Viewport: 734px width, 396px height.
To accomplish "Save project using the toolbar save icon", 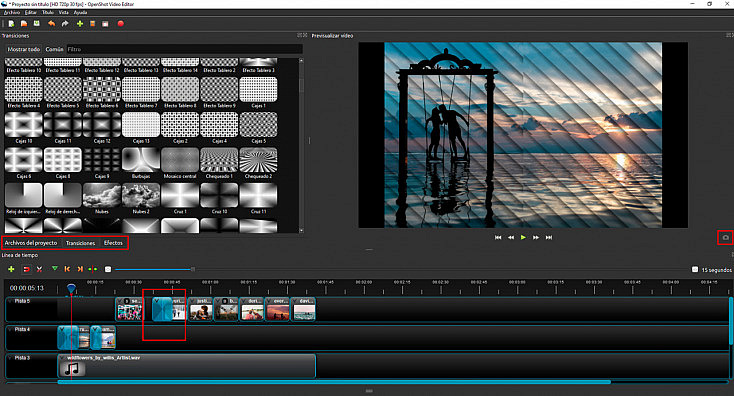I will tap(37, 23).
